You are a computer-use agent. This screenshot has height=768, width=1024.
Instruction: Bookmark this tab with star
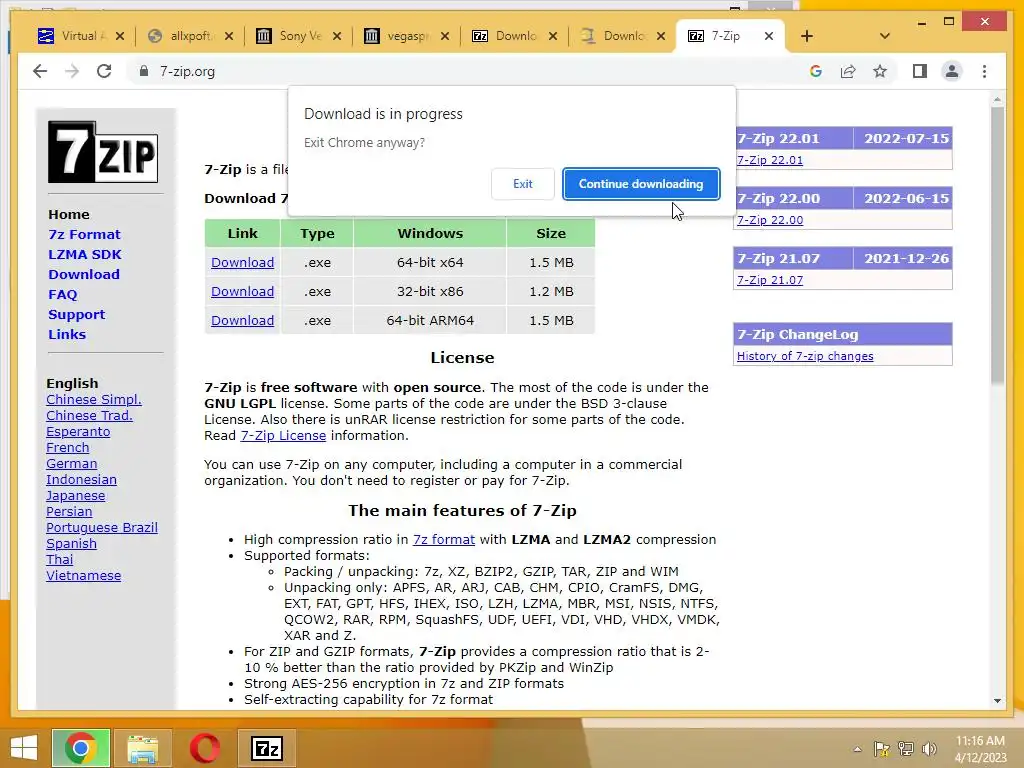pyautogui.click(x=880, y=71)
